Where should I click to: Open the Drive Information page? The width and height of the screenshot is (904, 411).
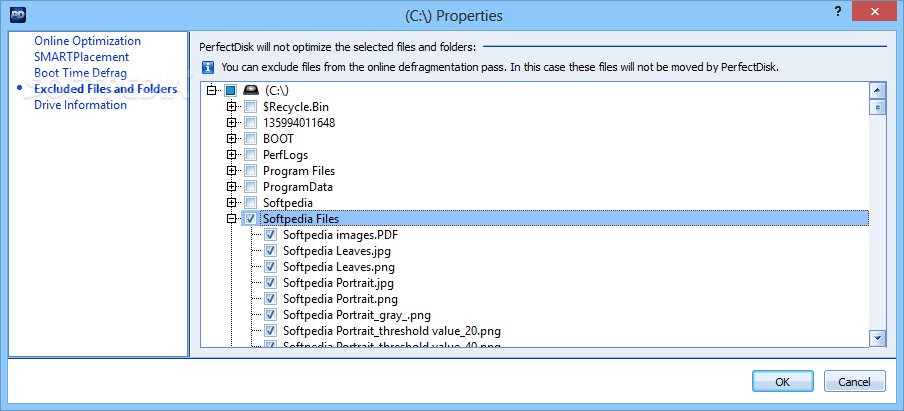coord(80,105)
